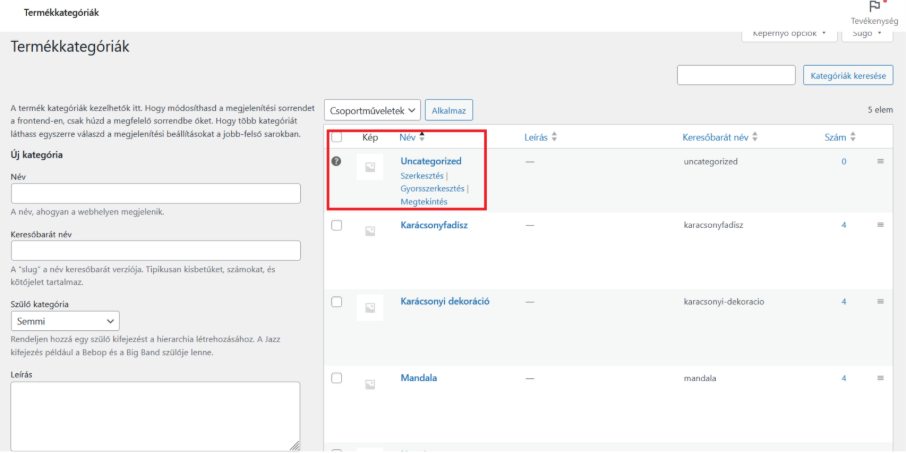Screen dimensions: 906x453
Task: Check the select-all checkbox in table header
Action: click(x=336, y=137)
